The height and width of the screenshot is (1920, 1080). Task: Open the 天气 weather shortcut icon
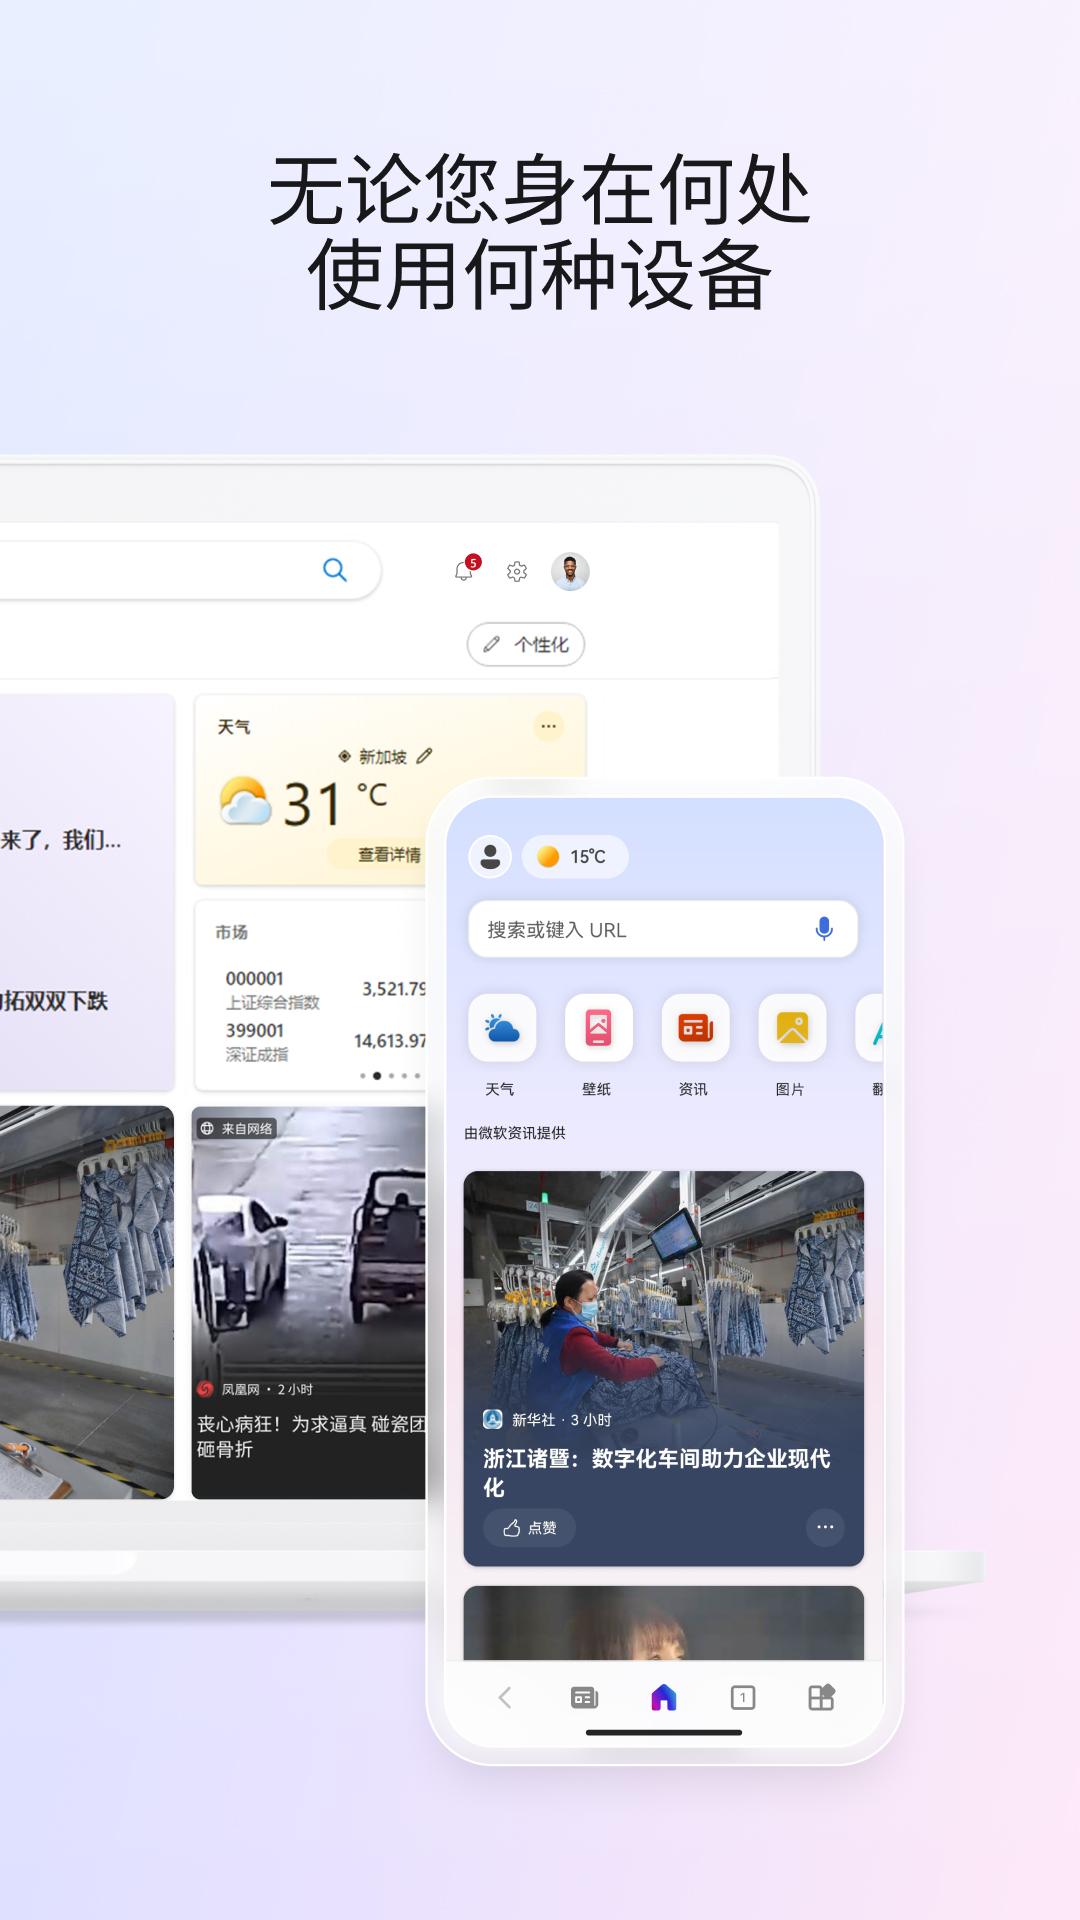tap(502, 1028)
